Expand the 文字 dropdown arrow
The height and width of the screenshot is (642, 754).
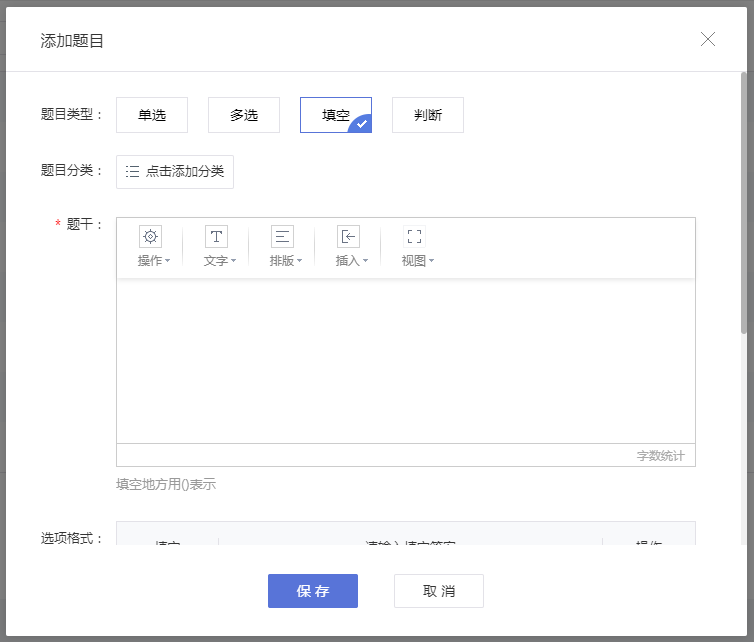point(233,261)
